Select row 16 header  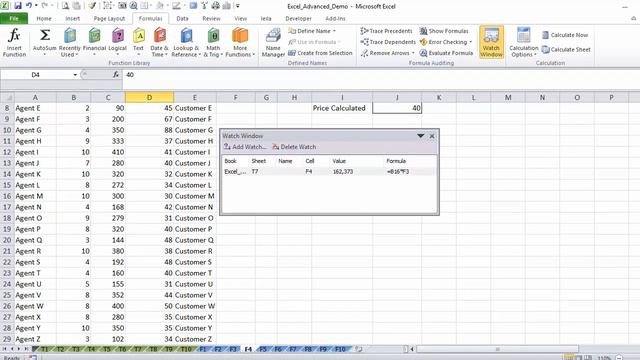(x=7, y=196)
